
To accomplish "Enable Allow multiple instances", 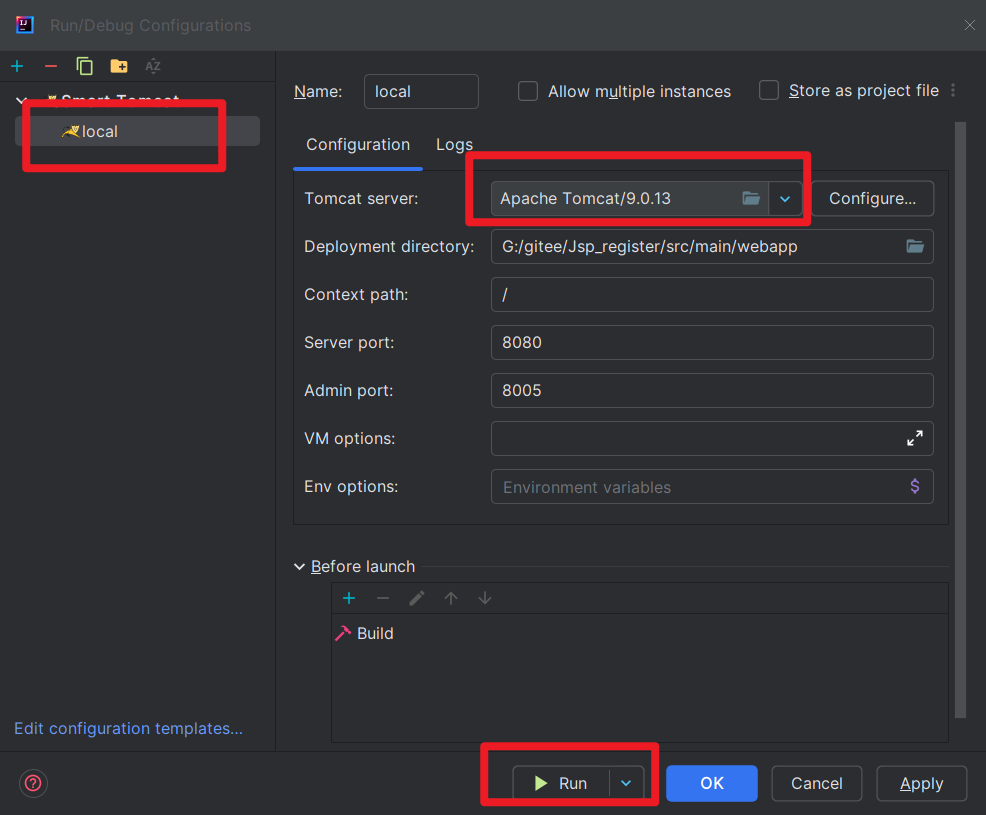I will click(x=528, y=91).
